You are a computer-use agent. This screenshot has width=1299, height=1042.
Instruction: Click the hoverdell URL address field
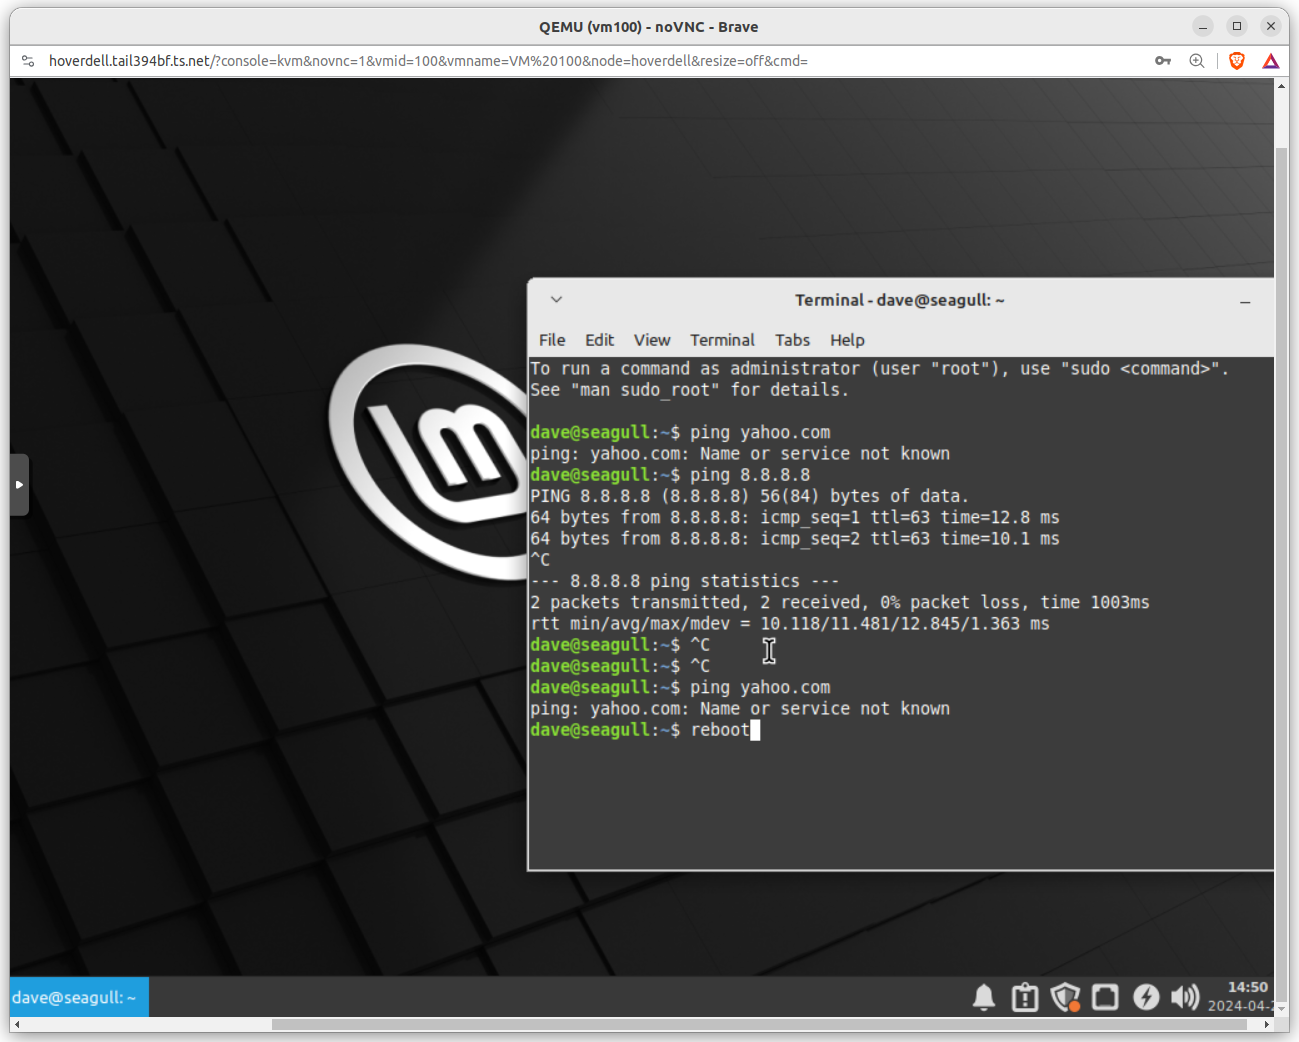click(x=428, y=61)
